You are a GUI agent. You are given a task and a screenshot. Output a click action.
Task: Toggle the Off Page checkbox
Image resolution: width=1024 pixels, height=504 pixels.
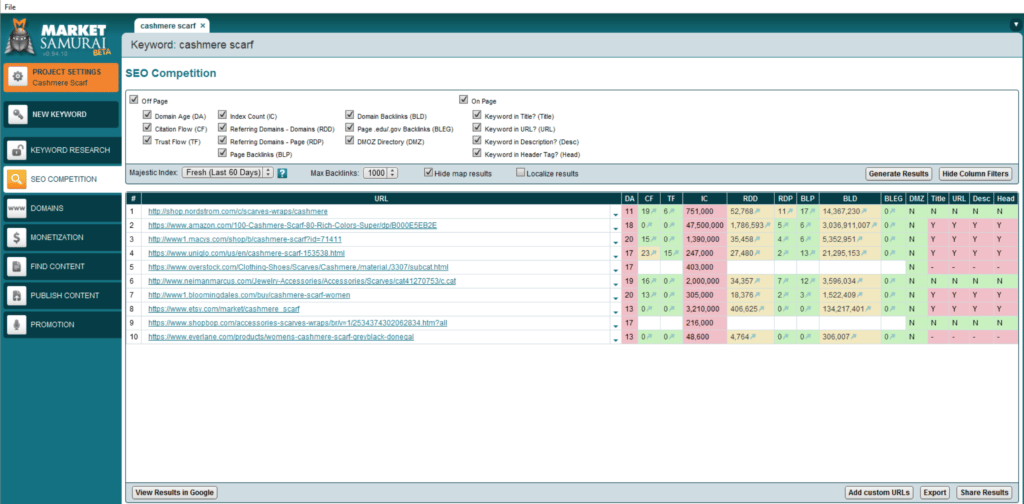tap(135, 101)
